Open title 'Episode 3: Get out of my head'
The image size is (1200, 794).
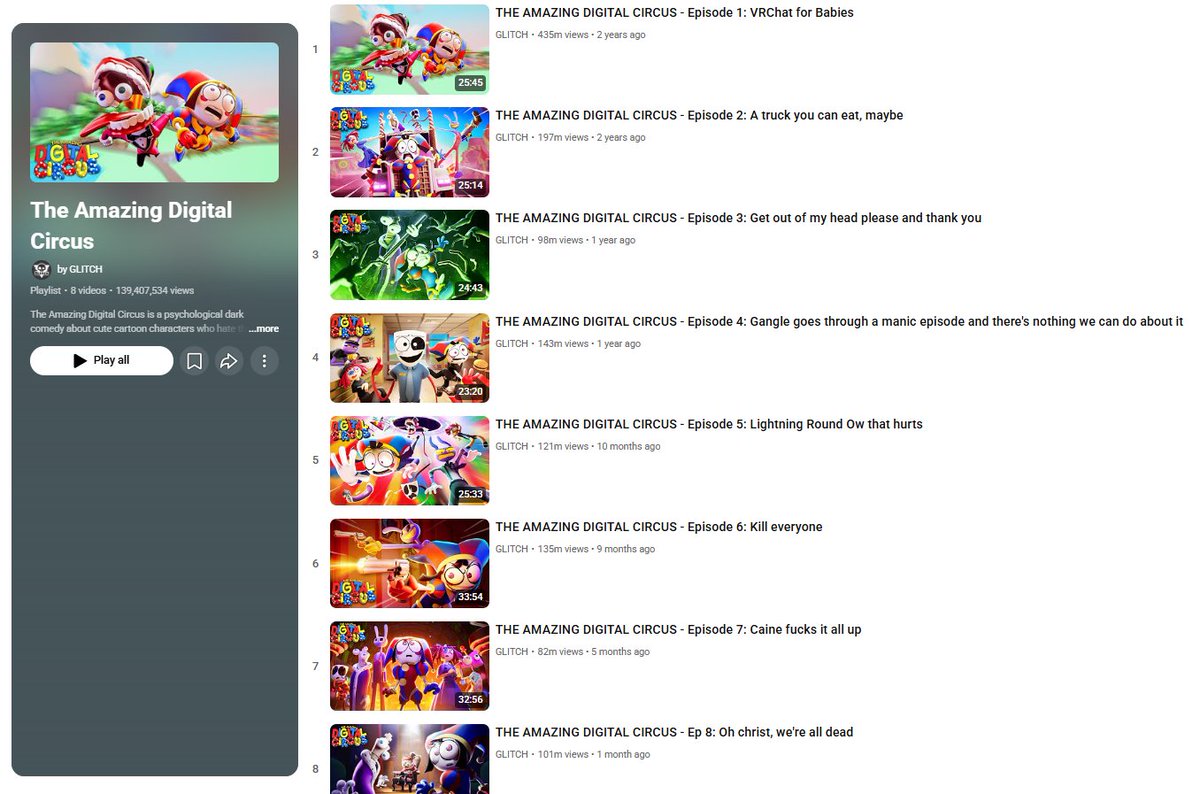coord(739,218)
